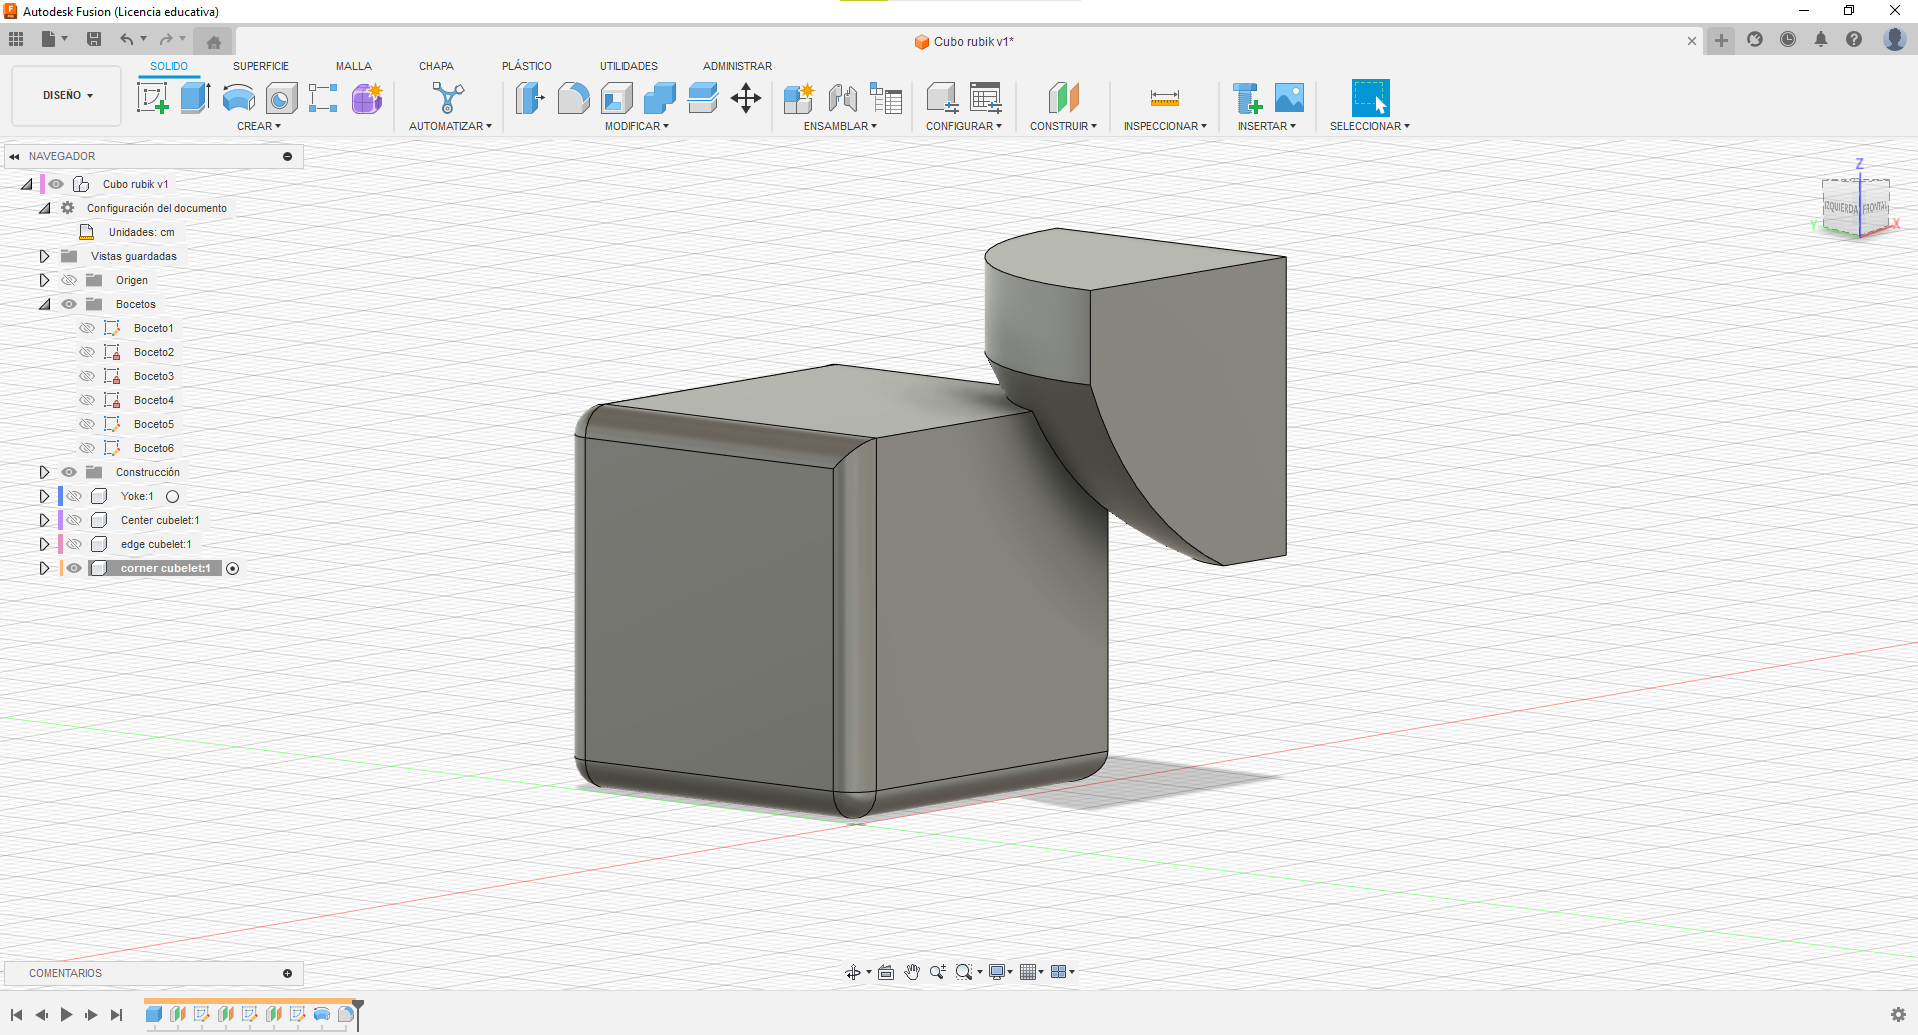Hide the corner cubelet:1 component
This screenshot has width=1918, height=1035.
click(74, 568)
